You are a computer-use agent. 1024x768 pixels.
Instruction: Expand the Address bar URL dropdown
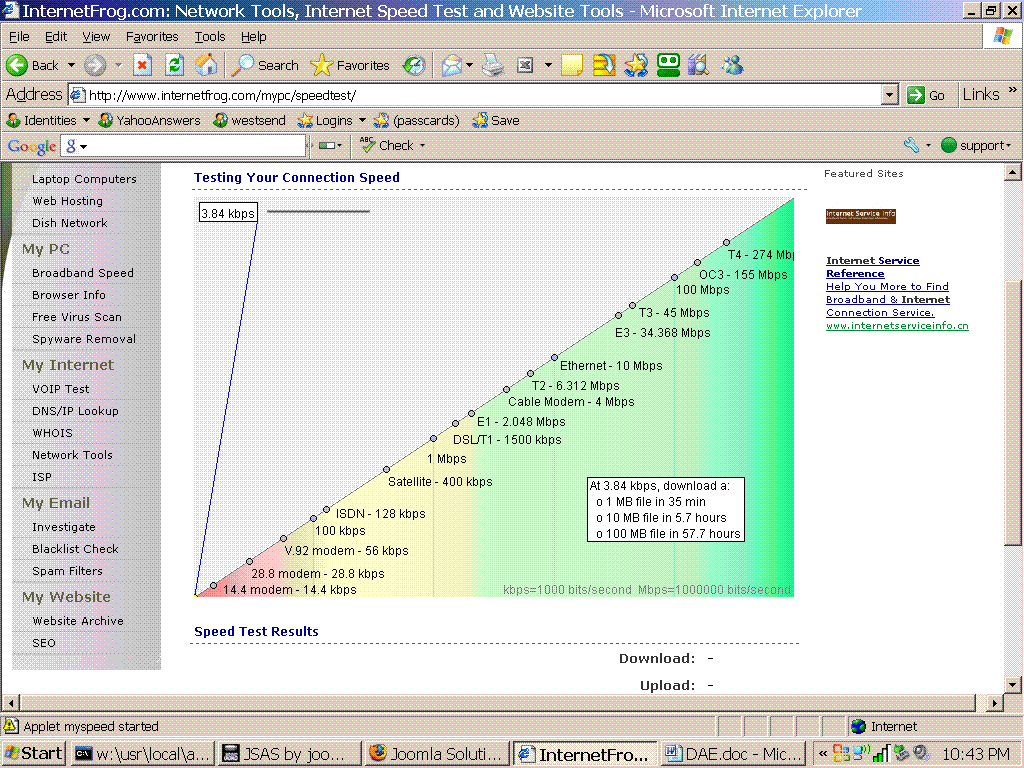(889, 95)
